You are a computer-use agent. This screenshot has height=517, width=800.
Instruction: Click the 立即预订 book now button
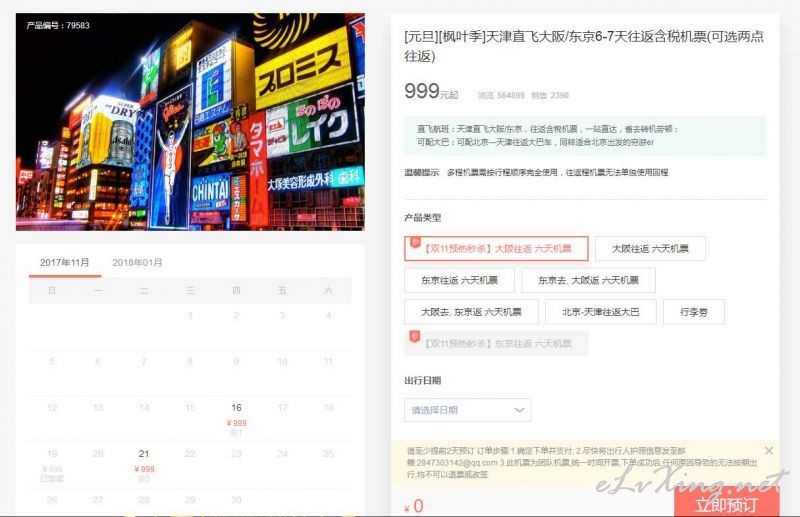(x=727, y=504)
